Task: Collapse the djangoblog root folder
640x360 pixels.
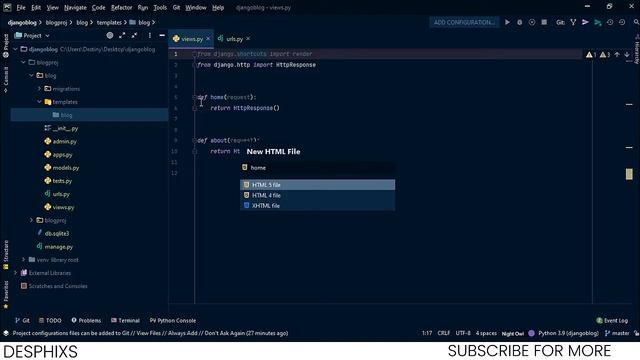Action: click(x=16, y=49)
